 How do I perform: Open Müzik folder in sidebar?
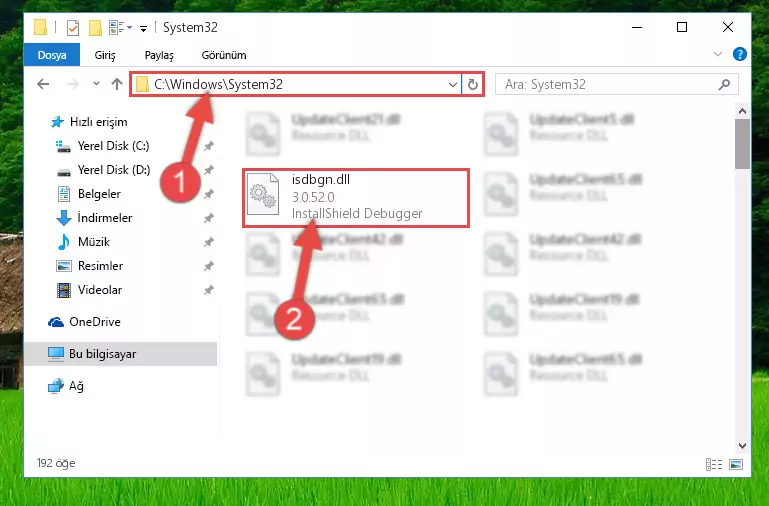(x=83, y=242)
